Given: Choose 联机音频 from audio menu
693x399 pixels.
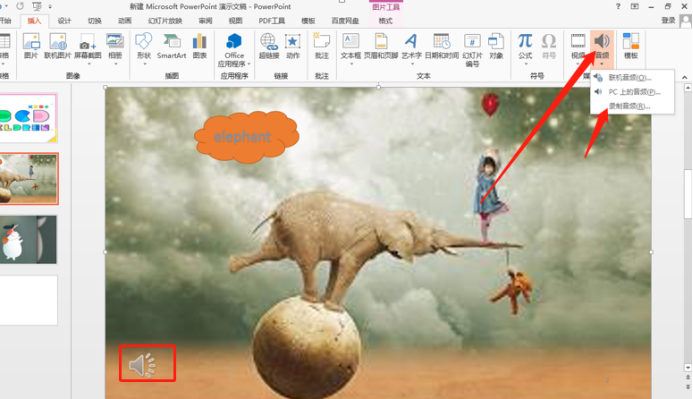Looking at the screenshot, I should [x=632, y=78].
